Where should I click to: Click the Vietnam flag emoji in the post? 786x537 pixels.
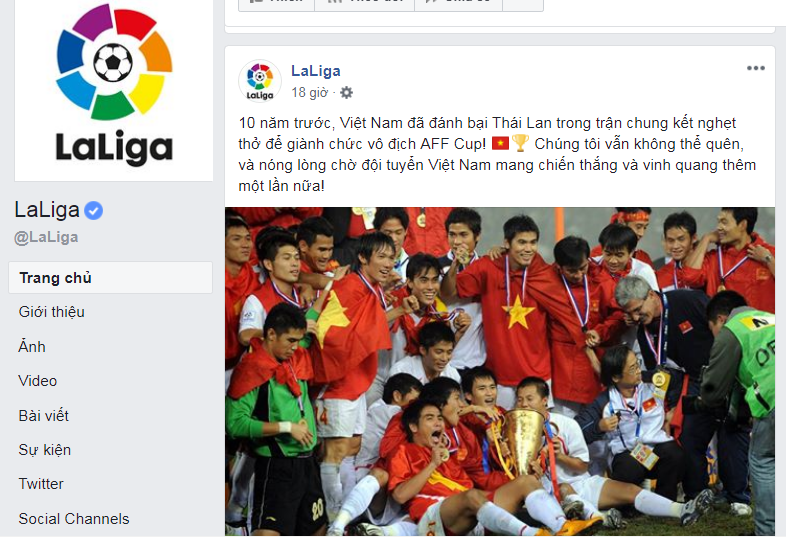[x=500, y=144]
